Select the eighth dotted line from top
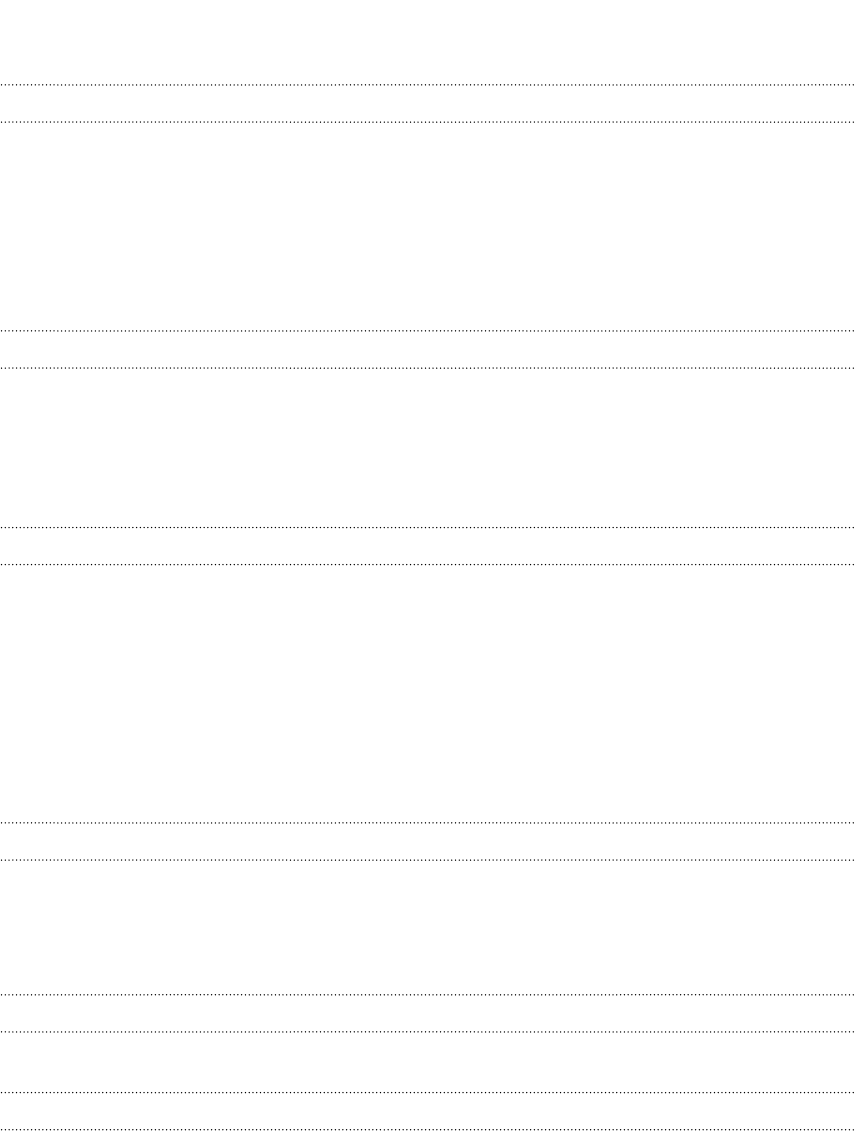Viewport: 855px width, 1131px height. tap(427, 860)
